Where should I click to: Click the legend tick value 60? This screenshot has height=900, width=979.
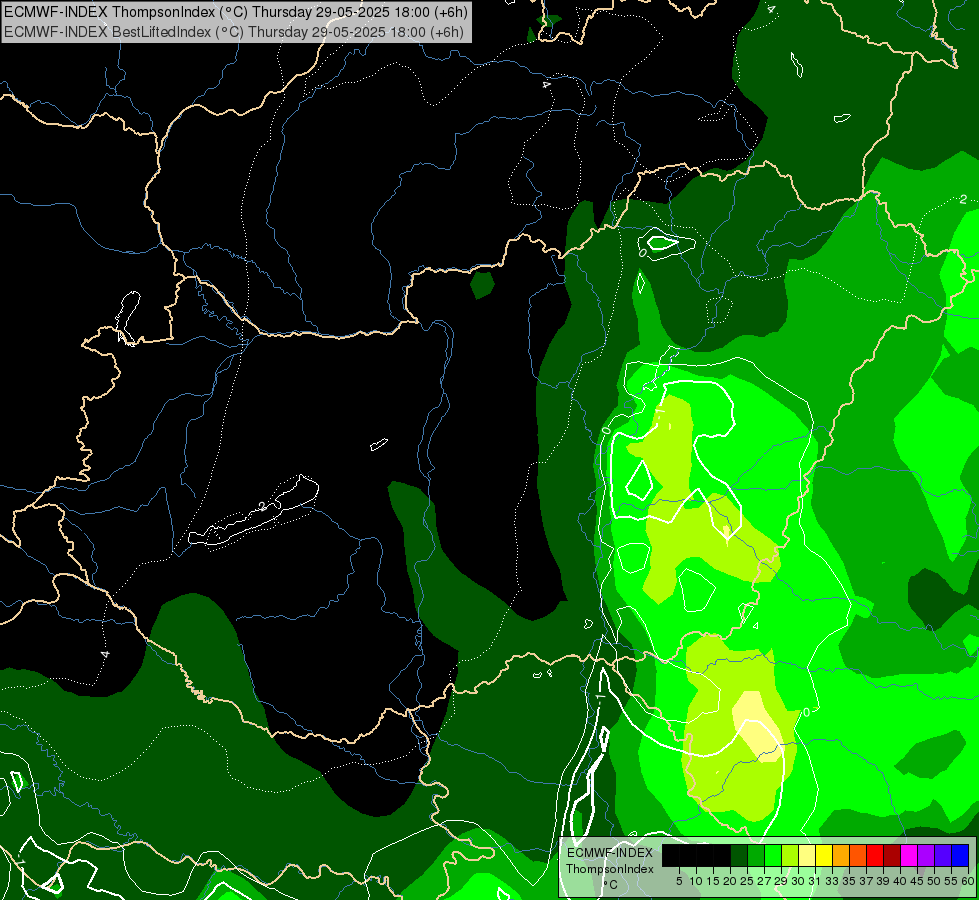(x=968, y=881)
